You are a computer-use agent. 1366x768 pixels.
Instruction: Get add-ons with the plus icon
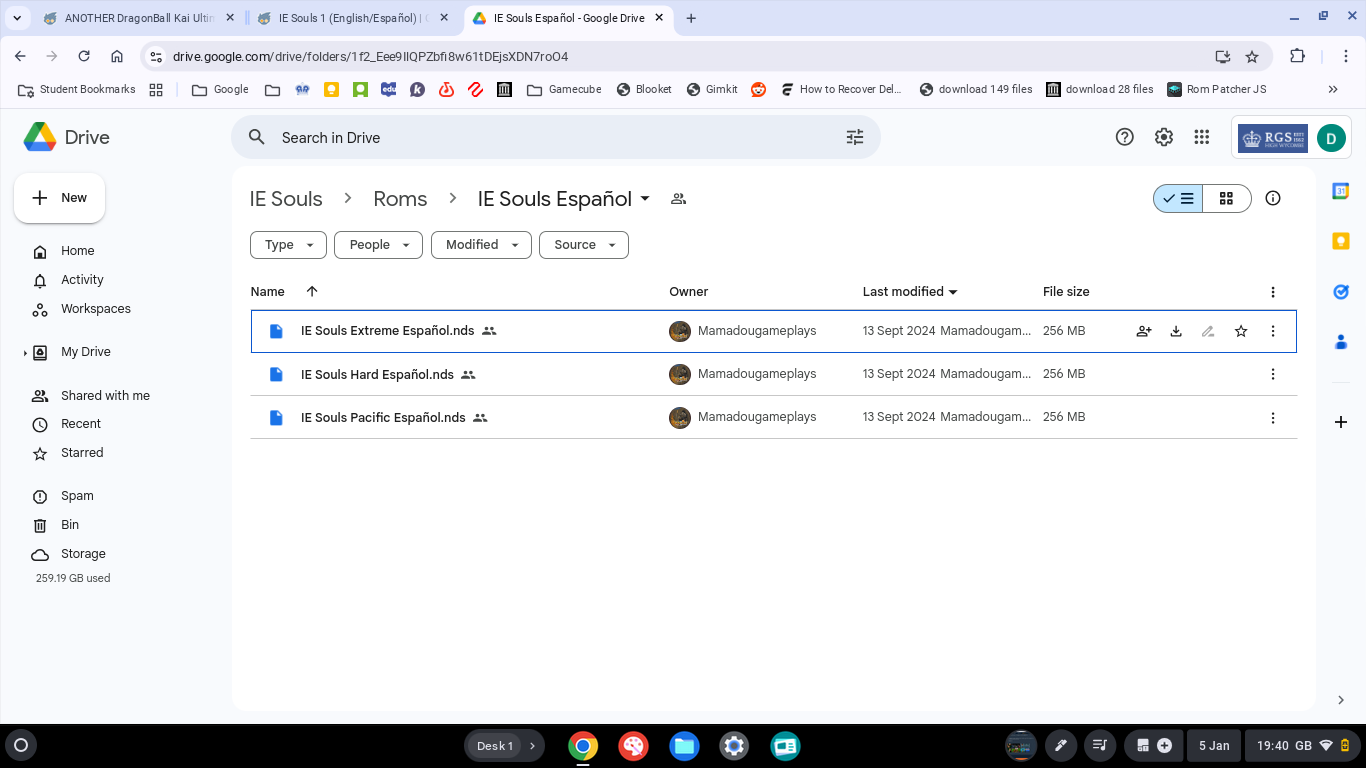[x=1341, y=422]
